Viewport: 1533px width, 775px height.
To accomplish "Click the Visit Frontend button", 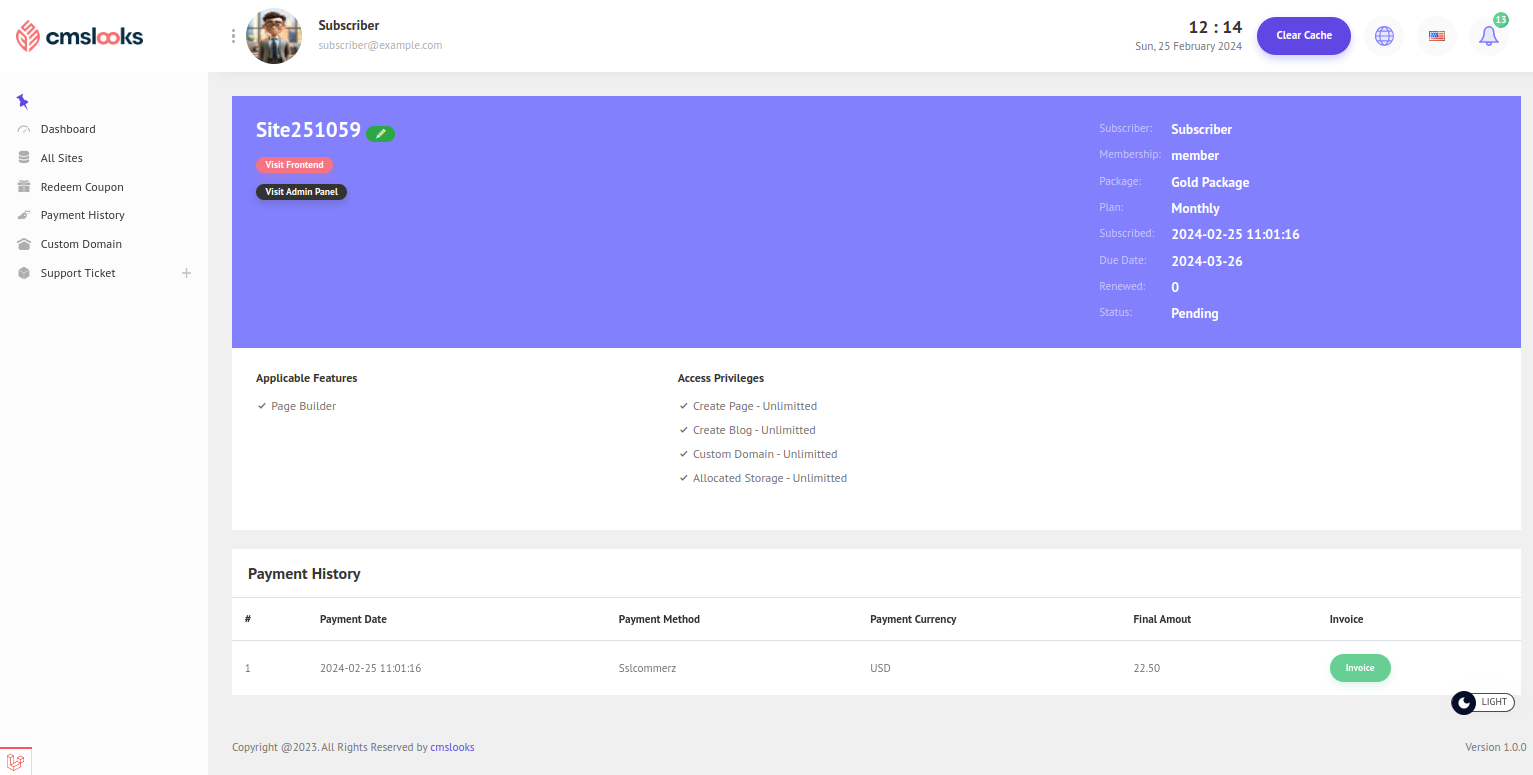I will [x=294, y=165].
